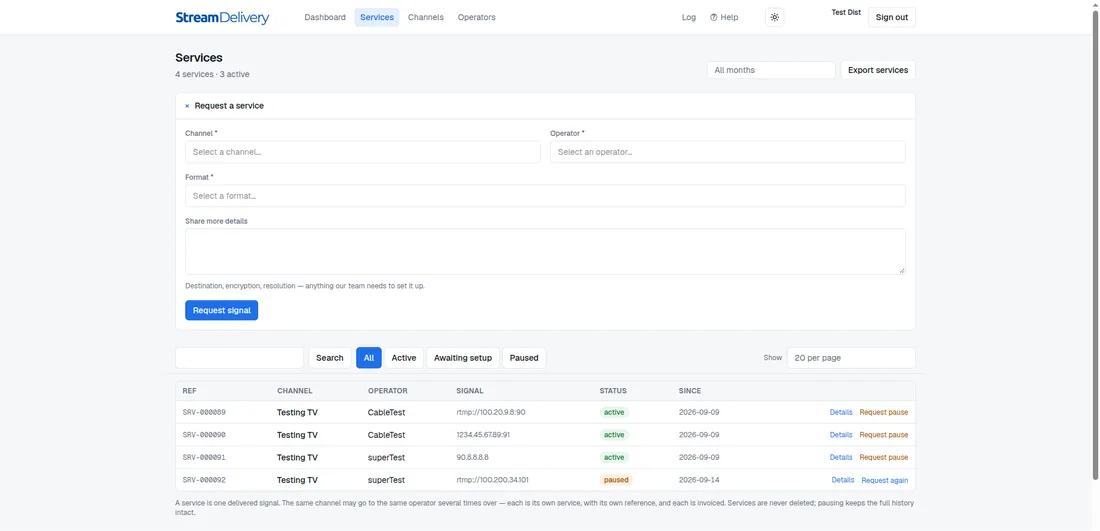This screenshot has height=531, width=1100.
Task: Click the Help question mark icon
Action: tap(713, 18)
